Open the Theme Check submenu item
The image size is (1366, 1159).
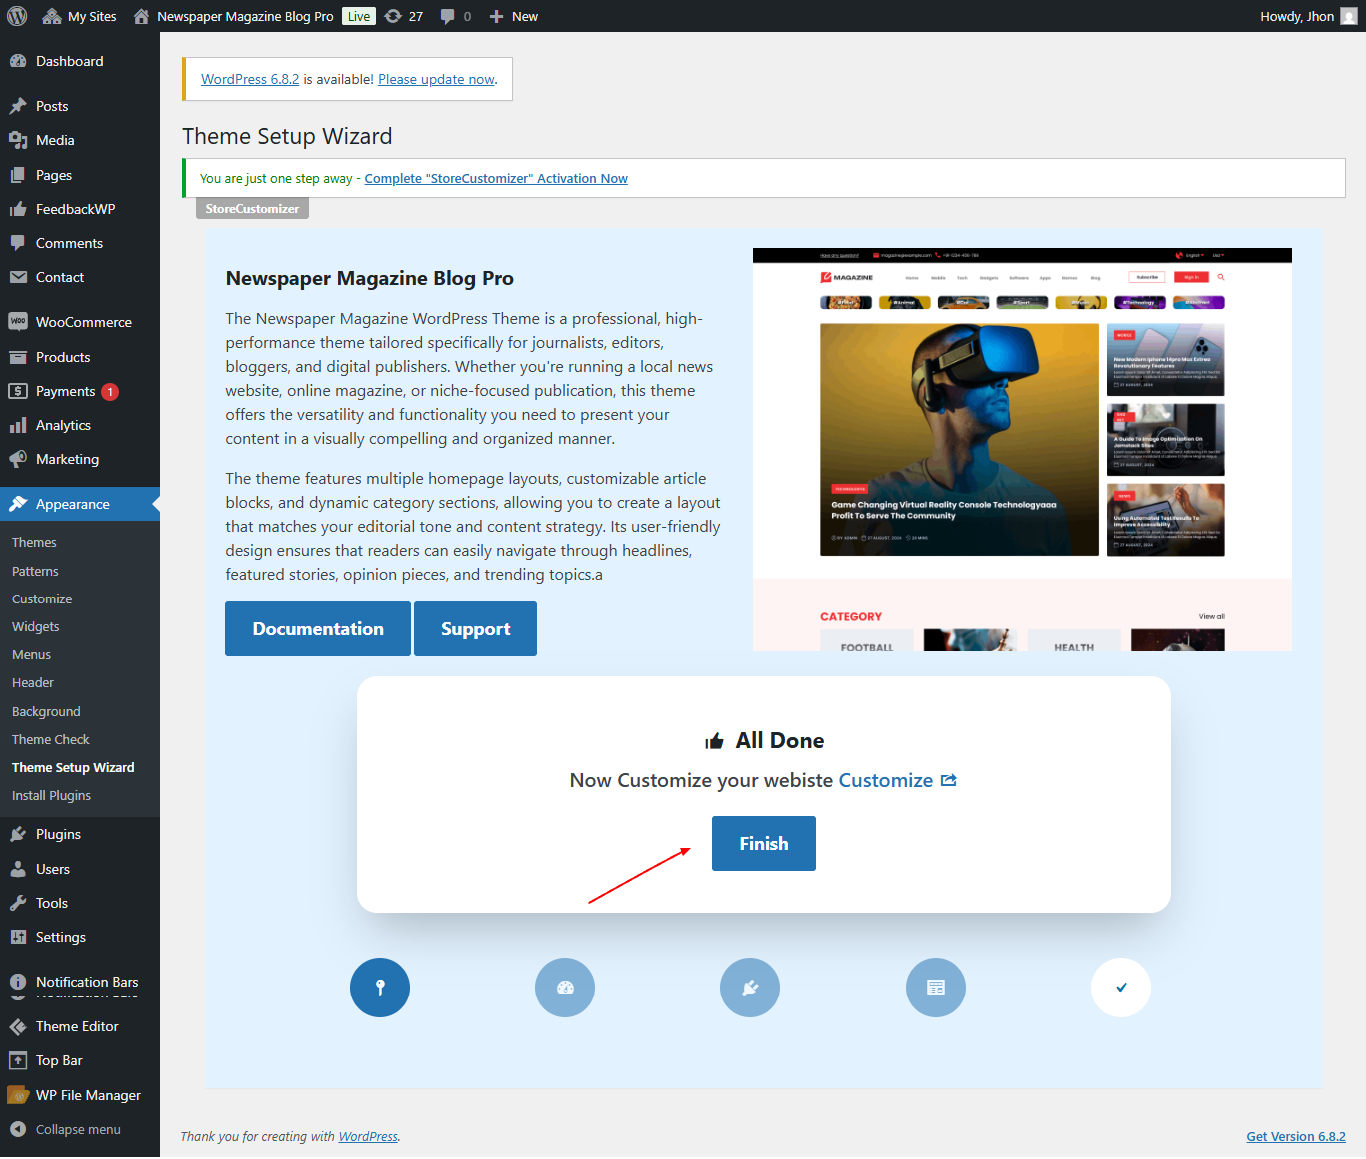tap(51, 739)
